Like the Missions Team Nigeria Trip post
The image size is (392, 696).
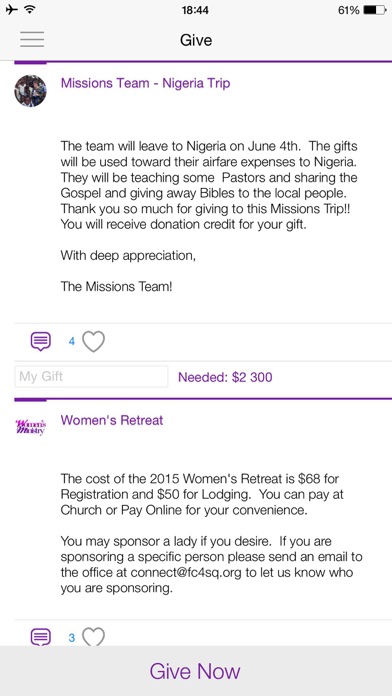click(x=94, y=342)
